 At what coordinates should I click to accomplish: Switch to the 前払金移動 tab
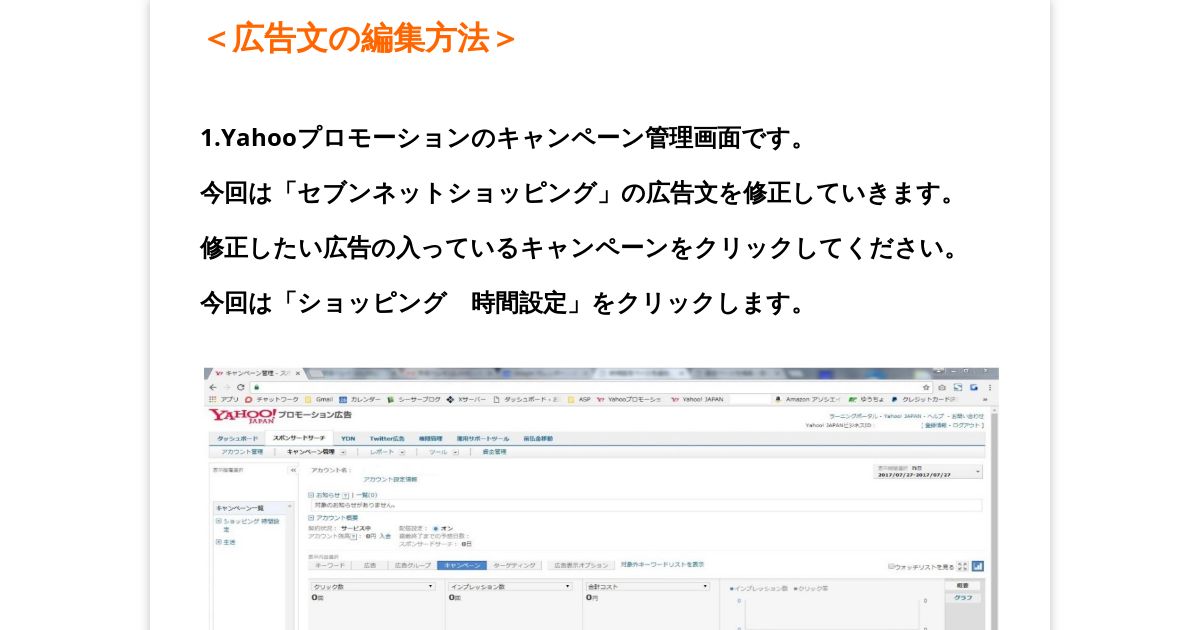point(537,438)
